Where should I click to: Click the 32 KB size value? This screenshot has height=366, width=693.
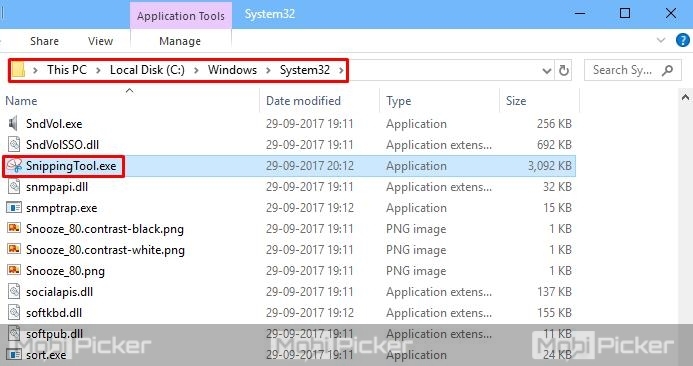click(557, 187)
